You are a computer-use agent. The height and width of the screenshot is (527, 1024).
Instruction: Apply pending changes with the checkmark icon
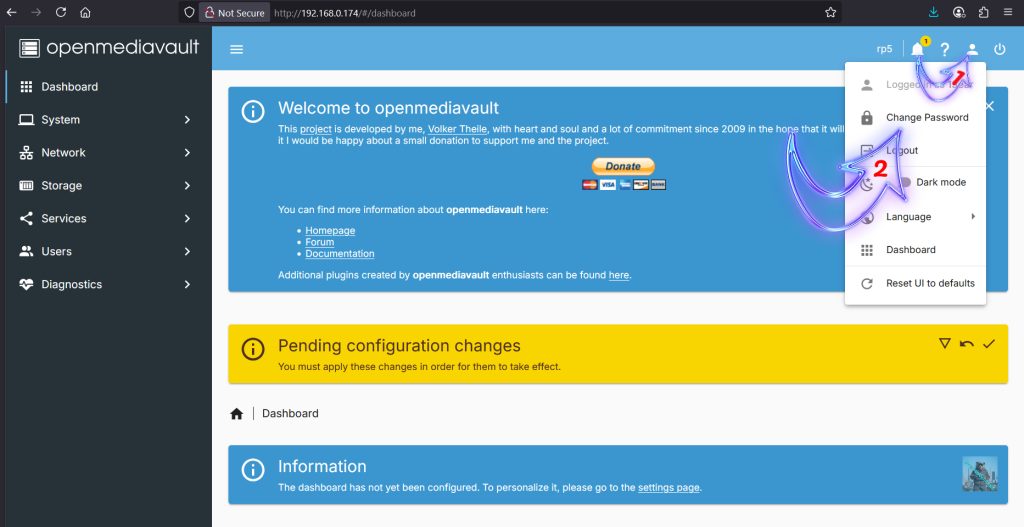989,343
